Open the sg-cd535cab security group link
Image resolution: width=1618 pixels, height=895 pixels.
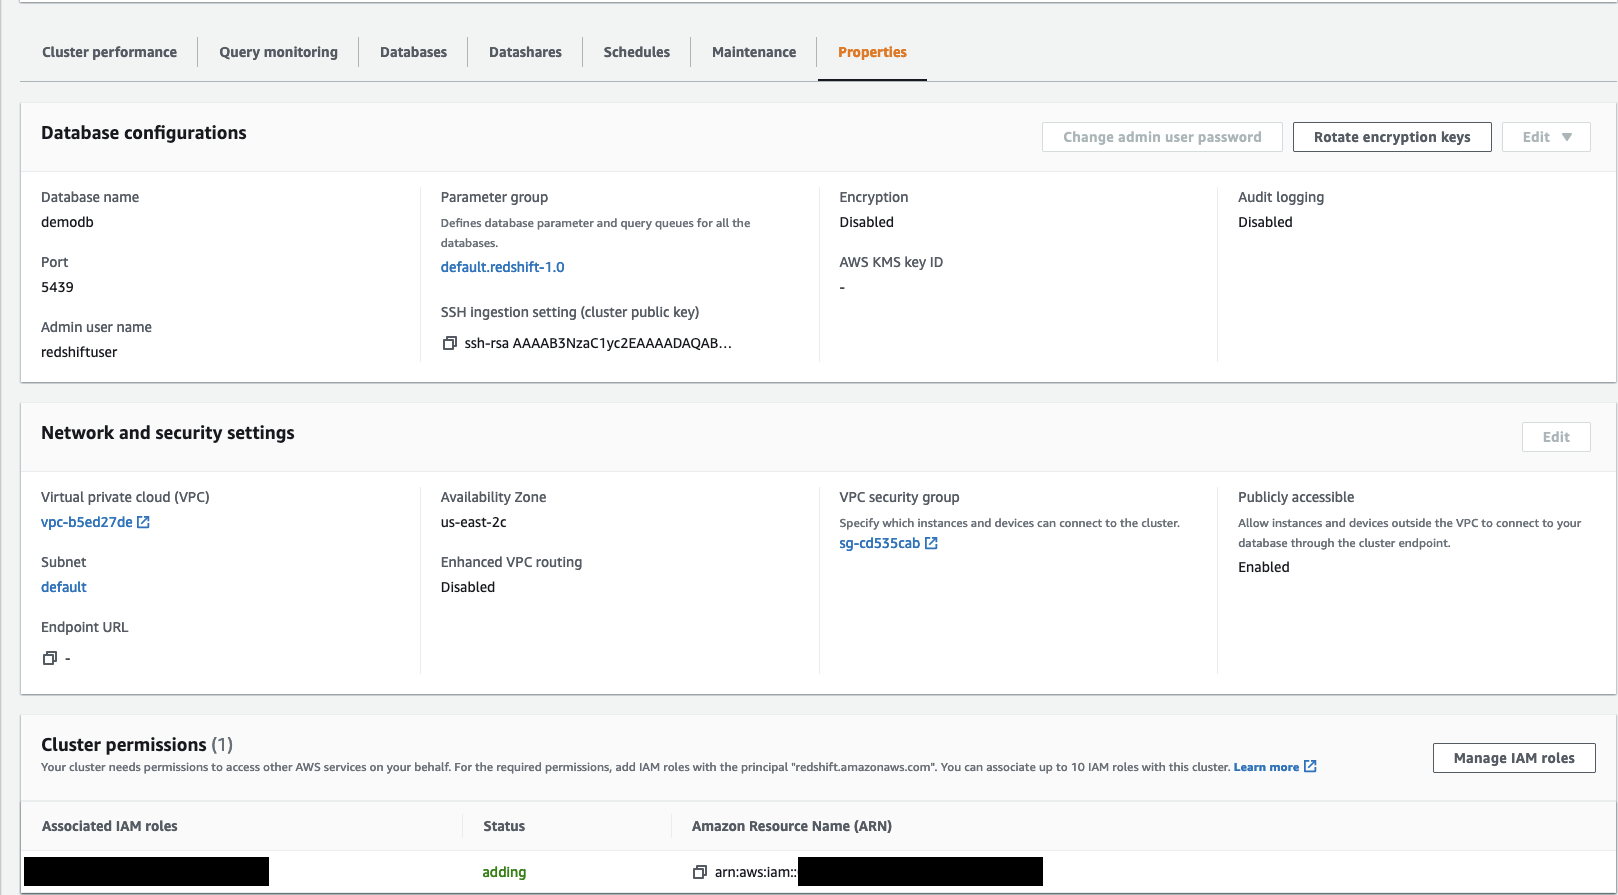(x=879, y=543)
